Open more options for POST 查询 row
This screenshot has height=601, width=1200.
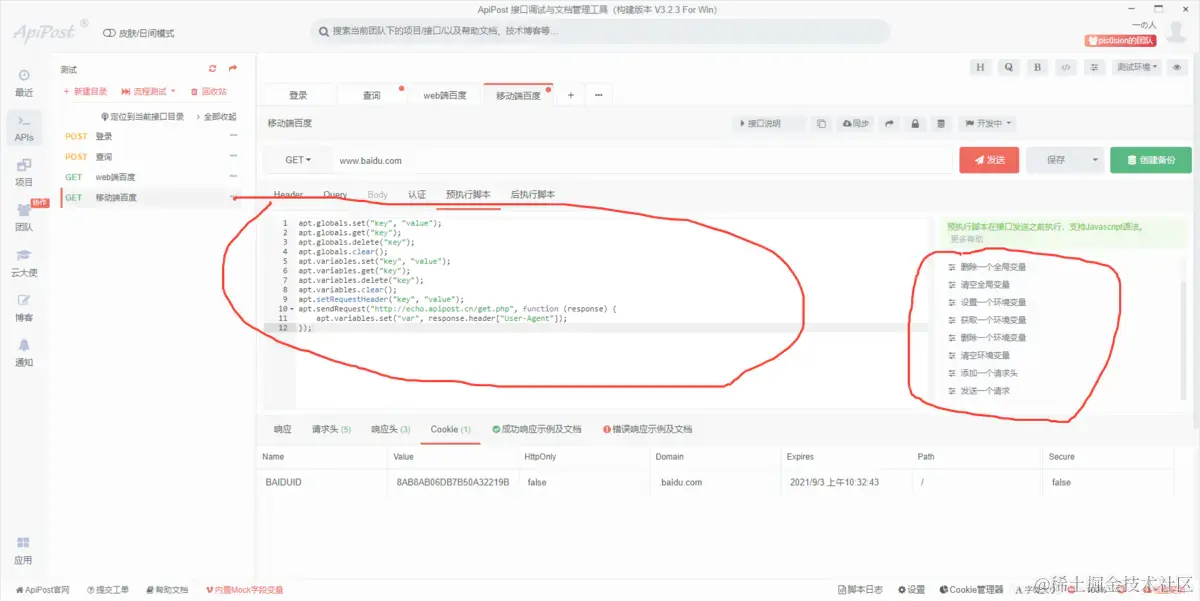(x=233, y=156)
